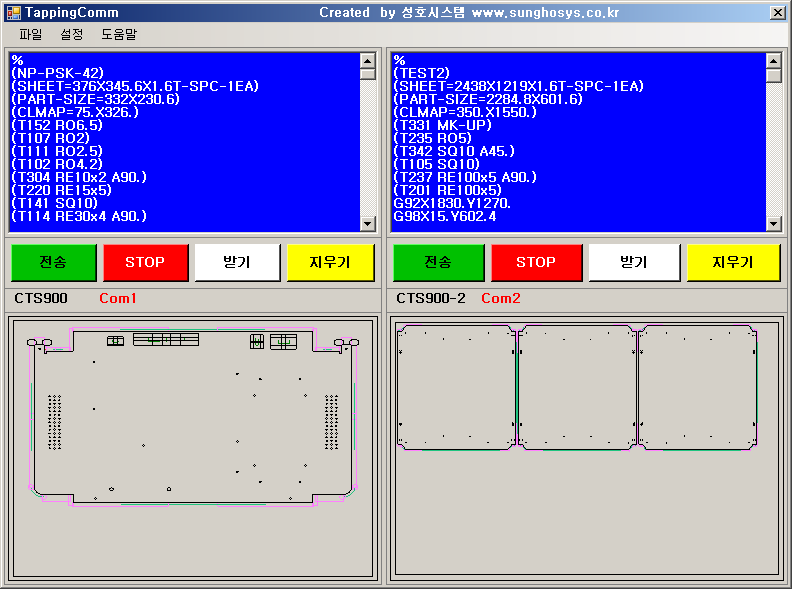
Task: Click the red STOP button for CTS900
Action: click(145, 262)
